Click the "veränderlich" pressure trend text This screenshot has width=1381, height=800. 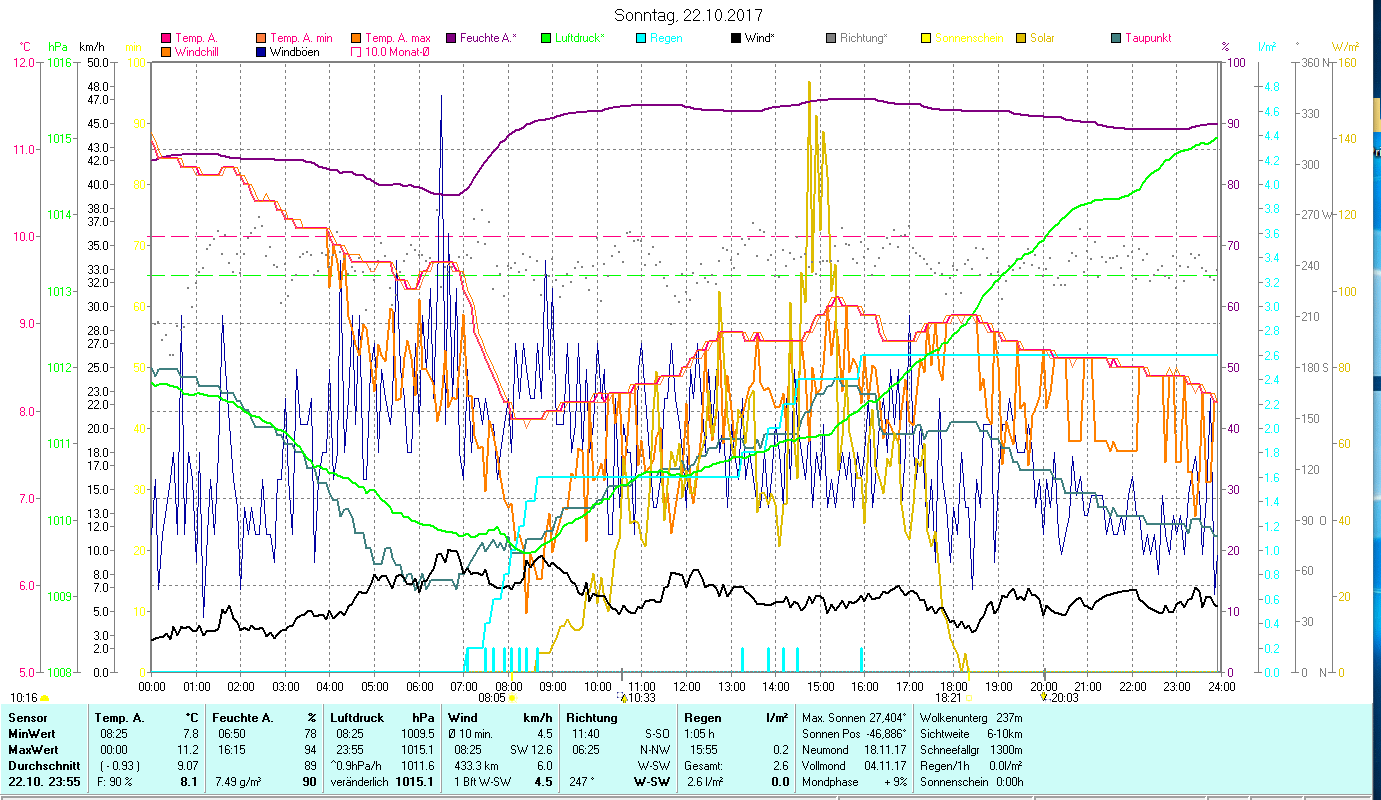click(x=359, y=782)
